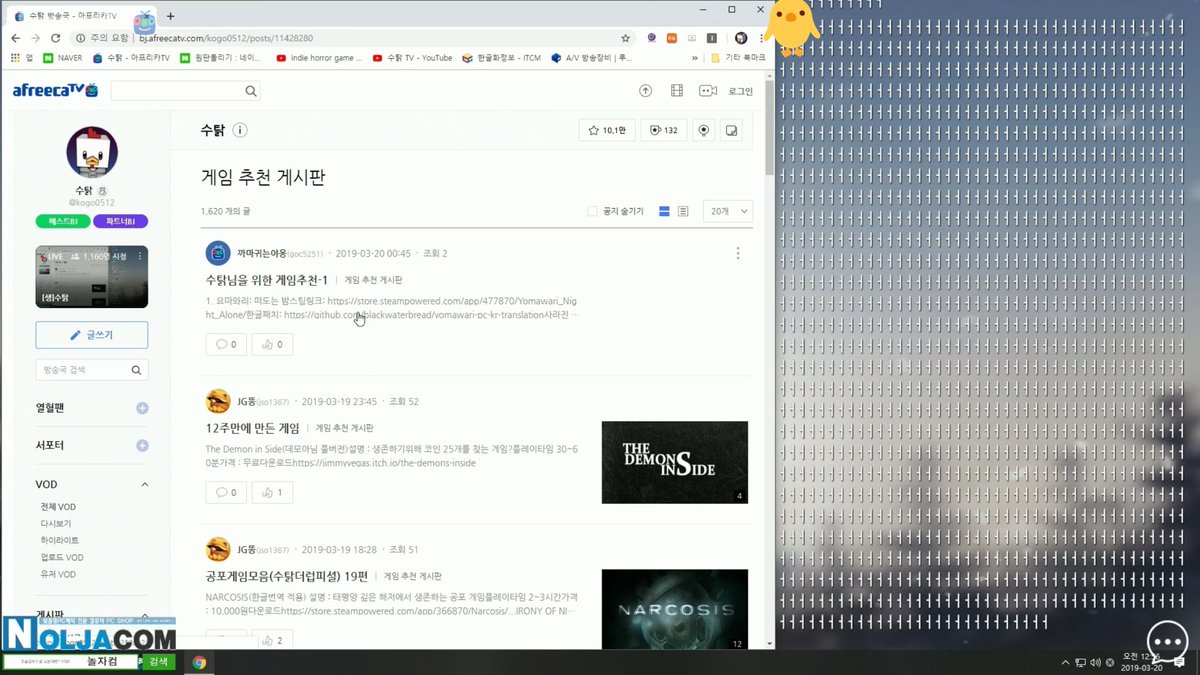Switch to the compact text list view
The image size is (1200, 675).
tap(683, 211)
